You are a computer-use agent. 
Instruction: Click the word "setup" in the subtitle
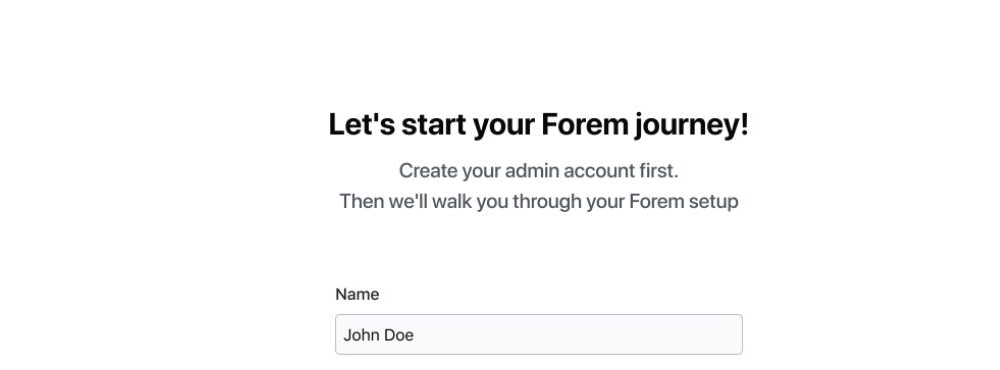714,203
